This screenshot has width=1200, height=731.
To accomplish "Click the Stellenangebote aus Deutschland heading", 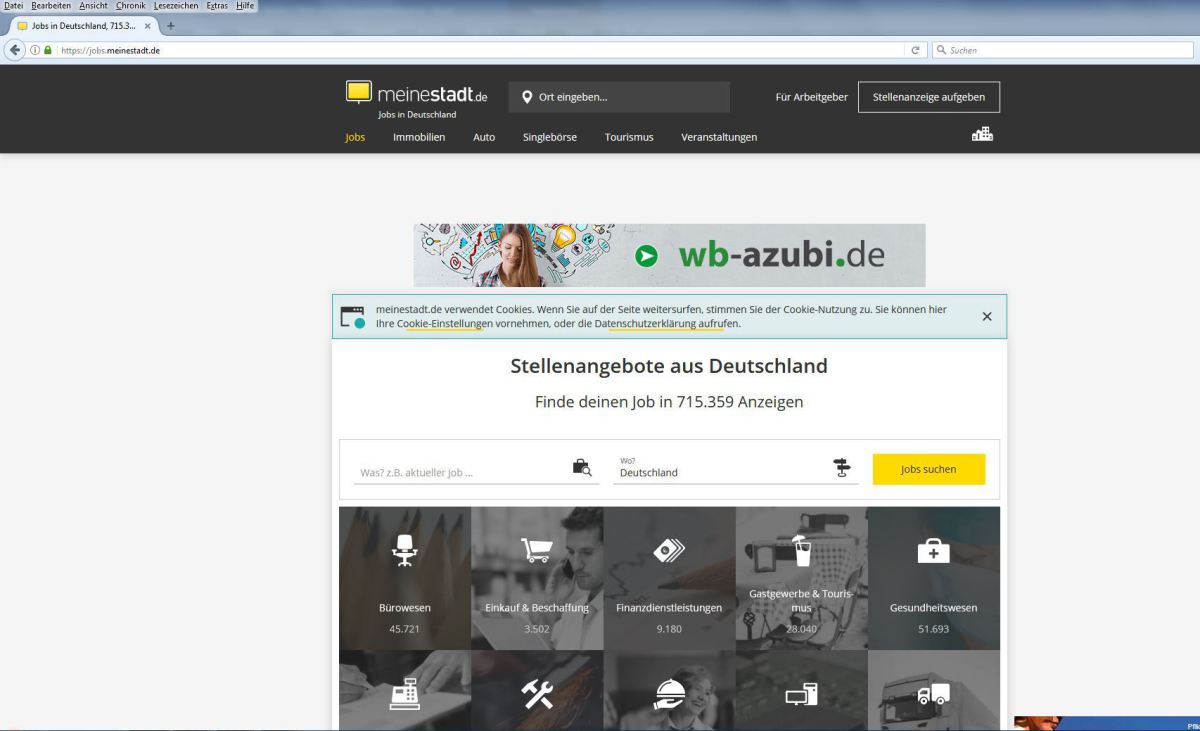I will [669, 366].
